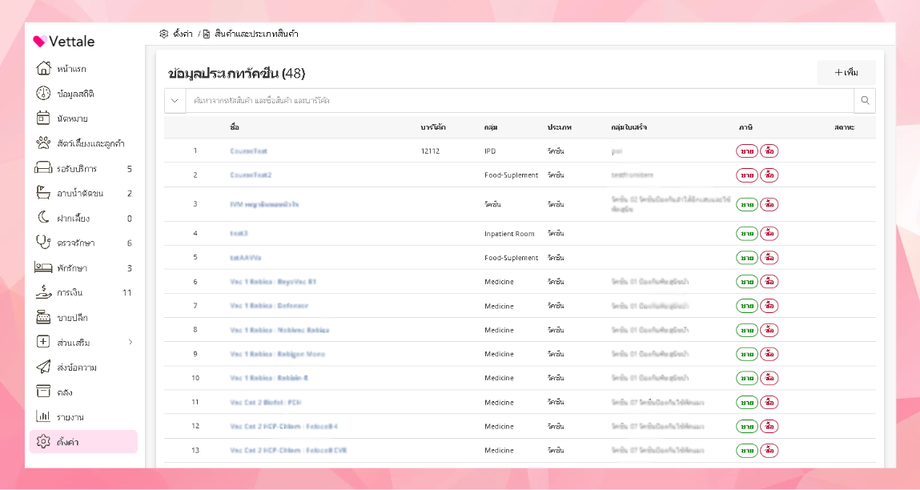Select ขายปลีก retail menu item
The width and height of the screenshot is (920, 490).
[72, 318]
